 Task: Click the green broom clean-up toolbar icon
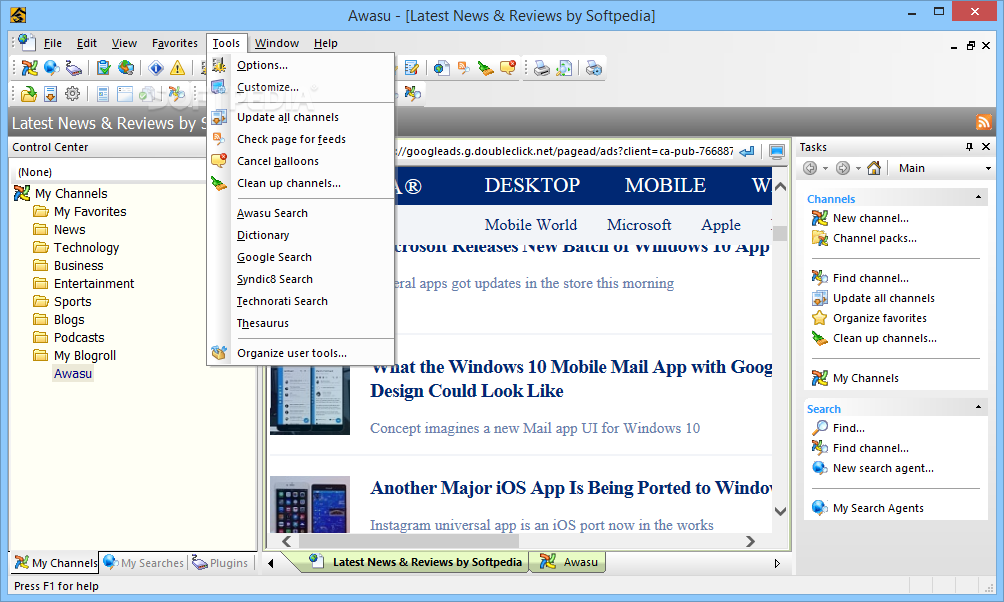coord(485,67)
